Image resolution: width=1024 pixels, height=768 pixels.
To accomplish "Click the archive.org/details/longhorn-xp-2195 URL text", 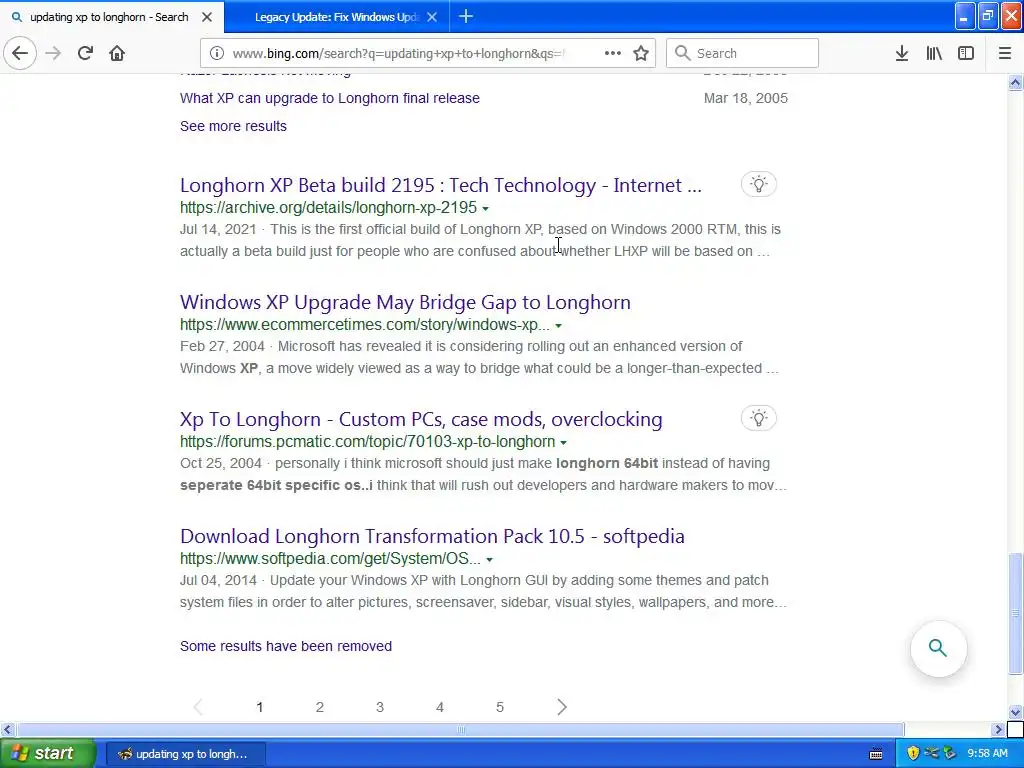I will coord(328,208).
